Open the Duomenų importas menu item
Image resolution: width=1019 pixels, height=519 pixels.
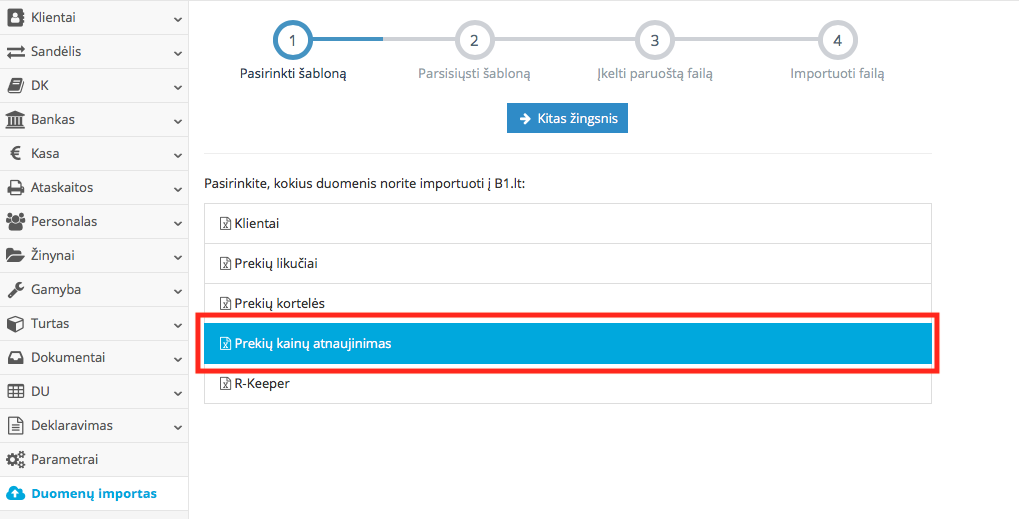tap(93, 494)
